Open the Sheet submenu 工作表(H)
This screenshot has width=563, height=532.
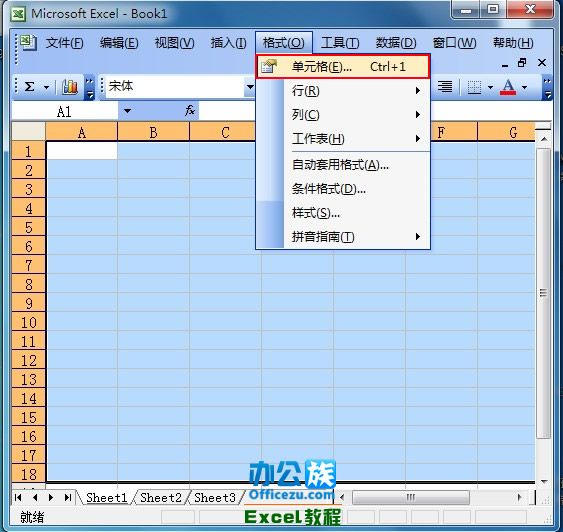343,139
